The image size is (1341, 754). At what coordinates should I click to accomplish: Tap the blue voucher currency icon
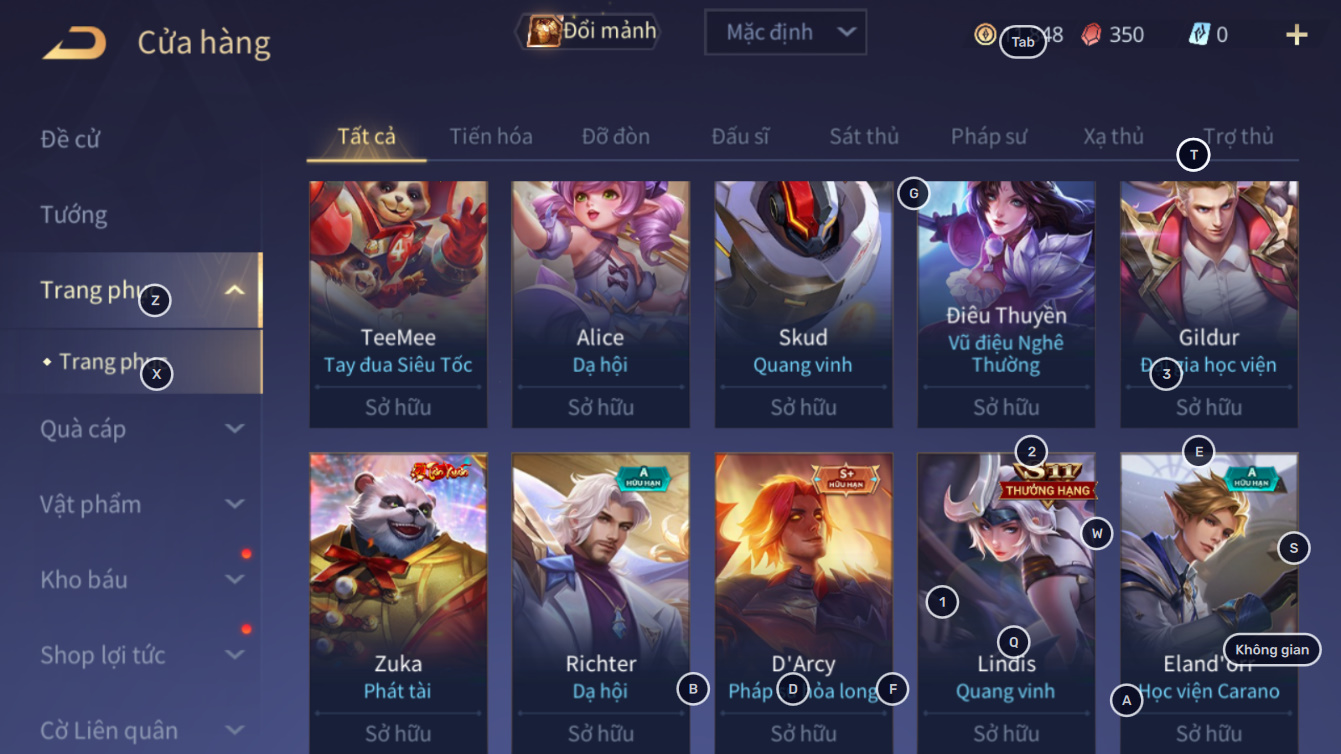point(1199,34)
